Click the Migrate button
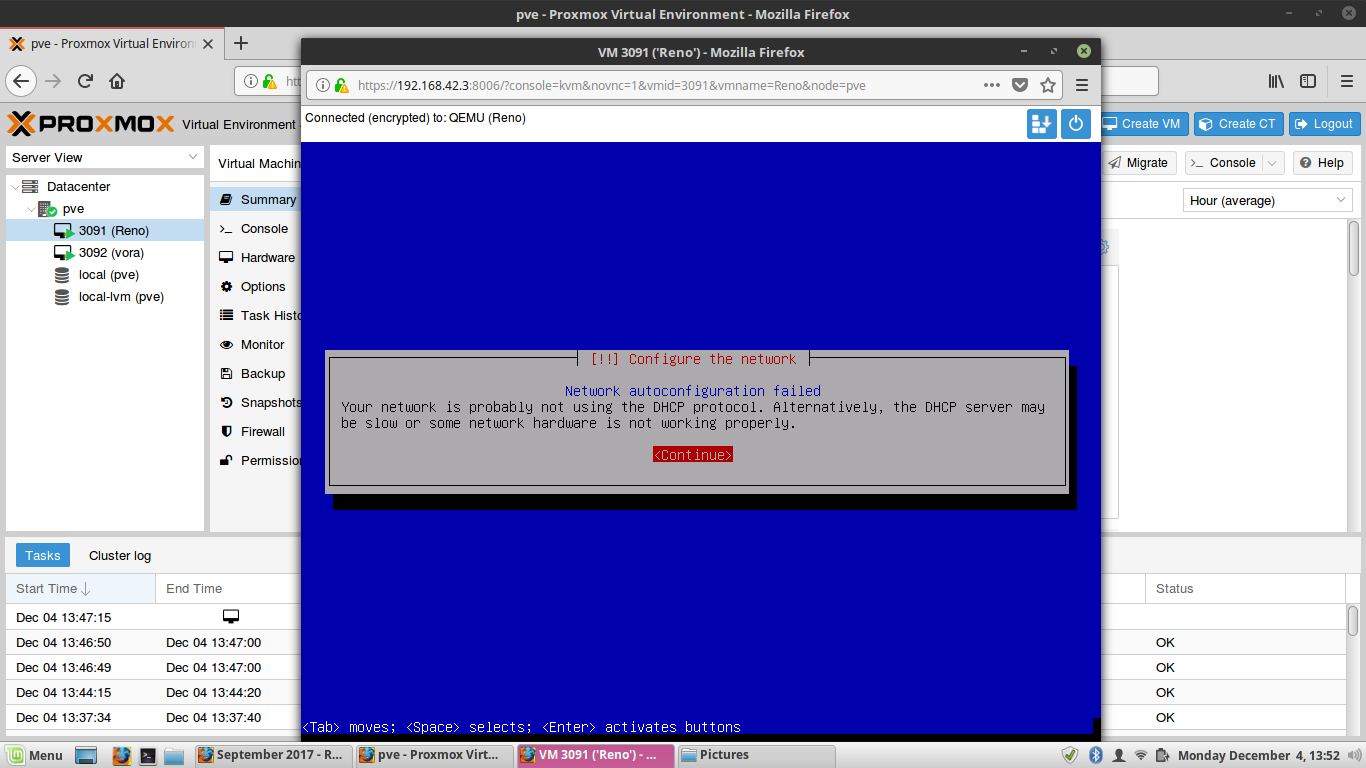The width and height of the screenshot is (1366, 768). point(1139,163)
